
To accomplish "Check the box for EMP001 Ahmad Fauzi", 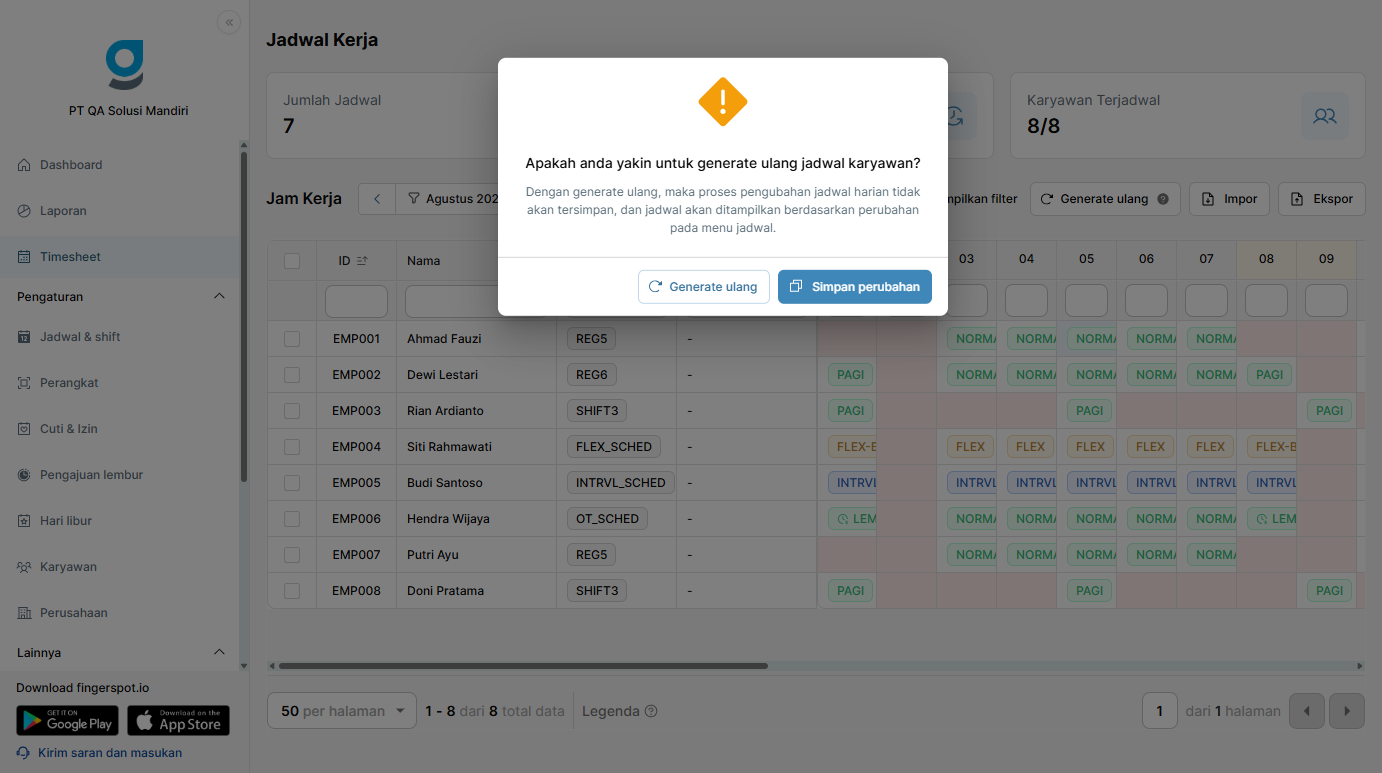I will 292,339.
